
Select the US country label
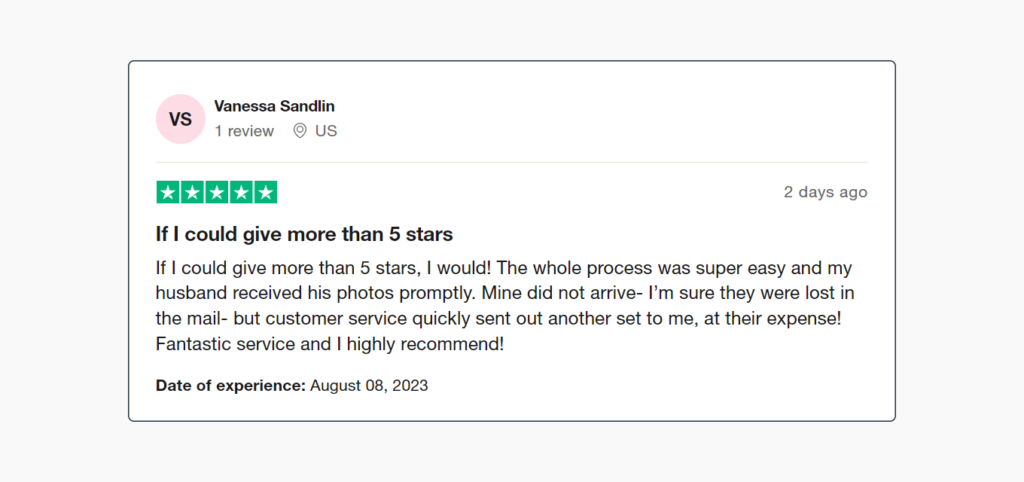pyautogui.click(x=326, y=131)
